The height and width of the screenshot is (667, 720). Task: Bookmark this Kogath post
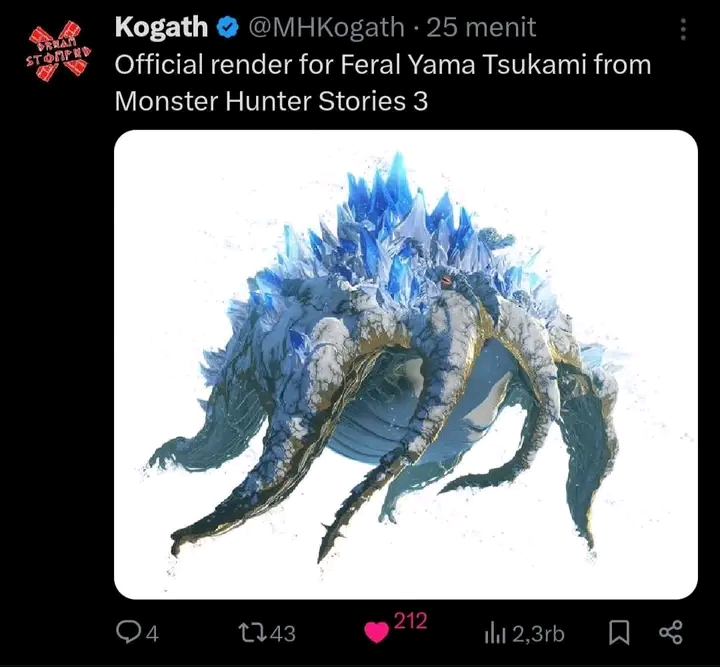620,633
